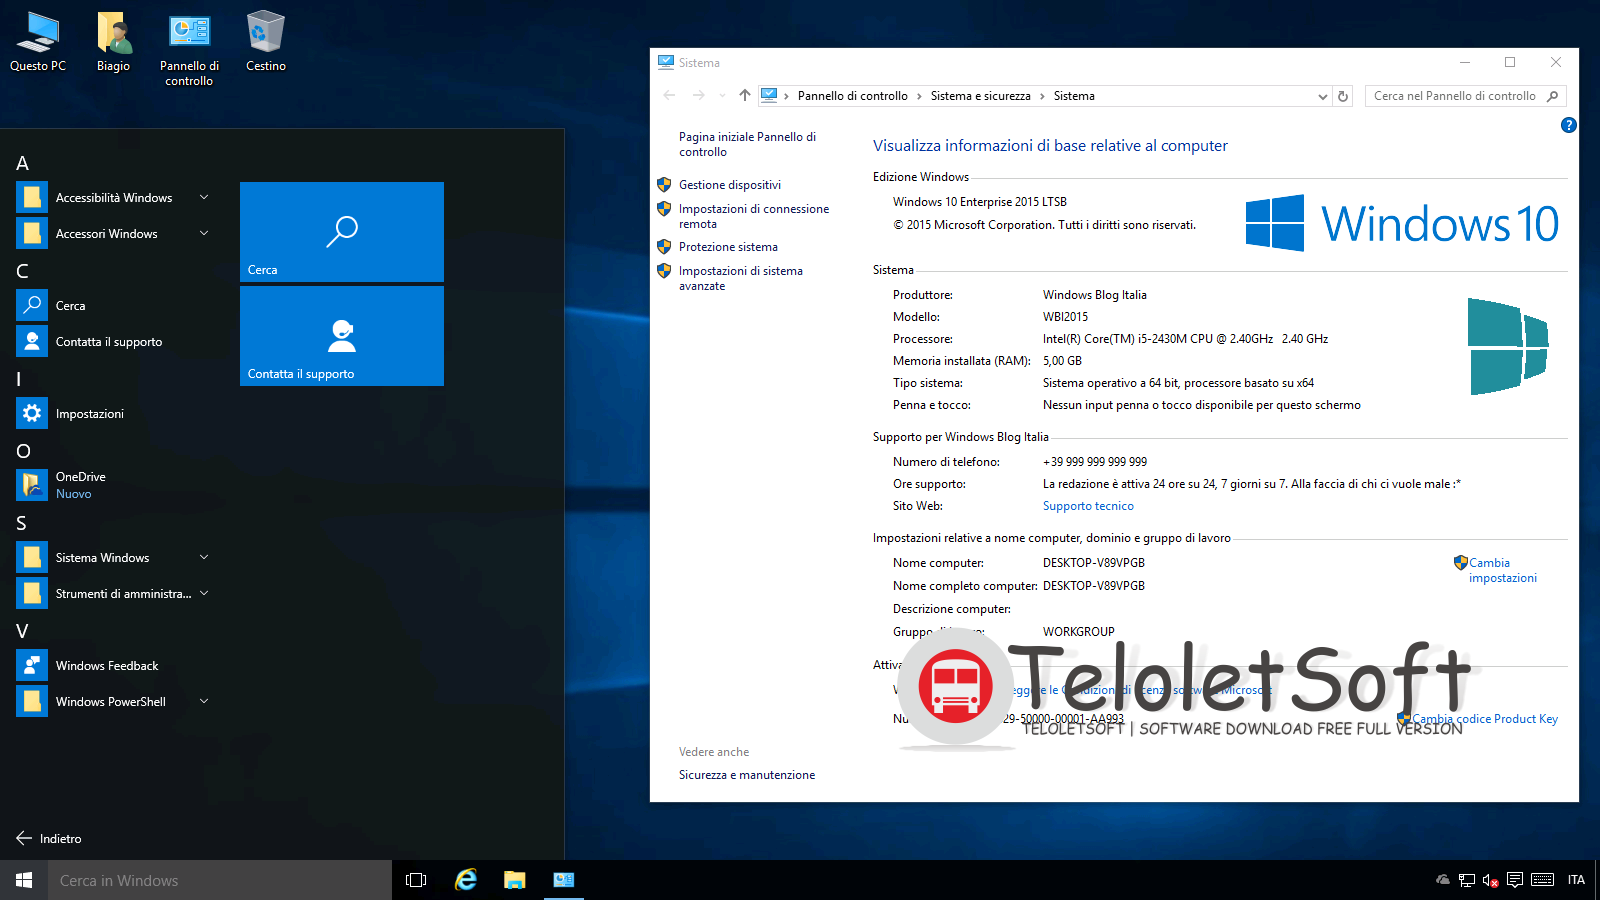
Task: Open Task View on the taskbar
Action: [x=416, y=880]
